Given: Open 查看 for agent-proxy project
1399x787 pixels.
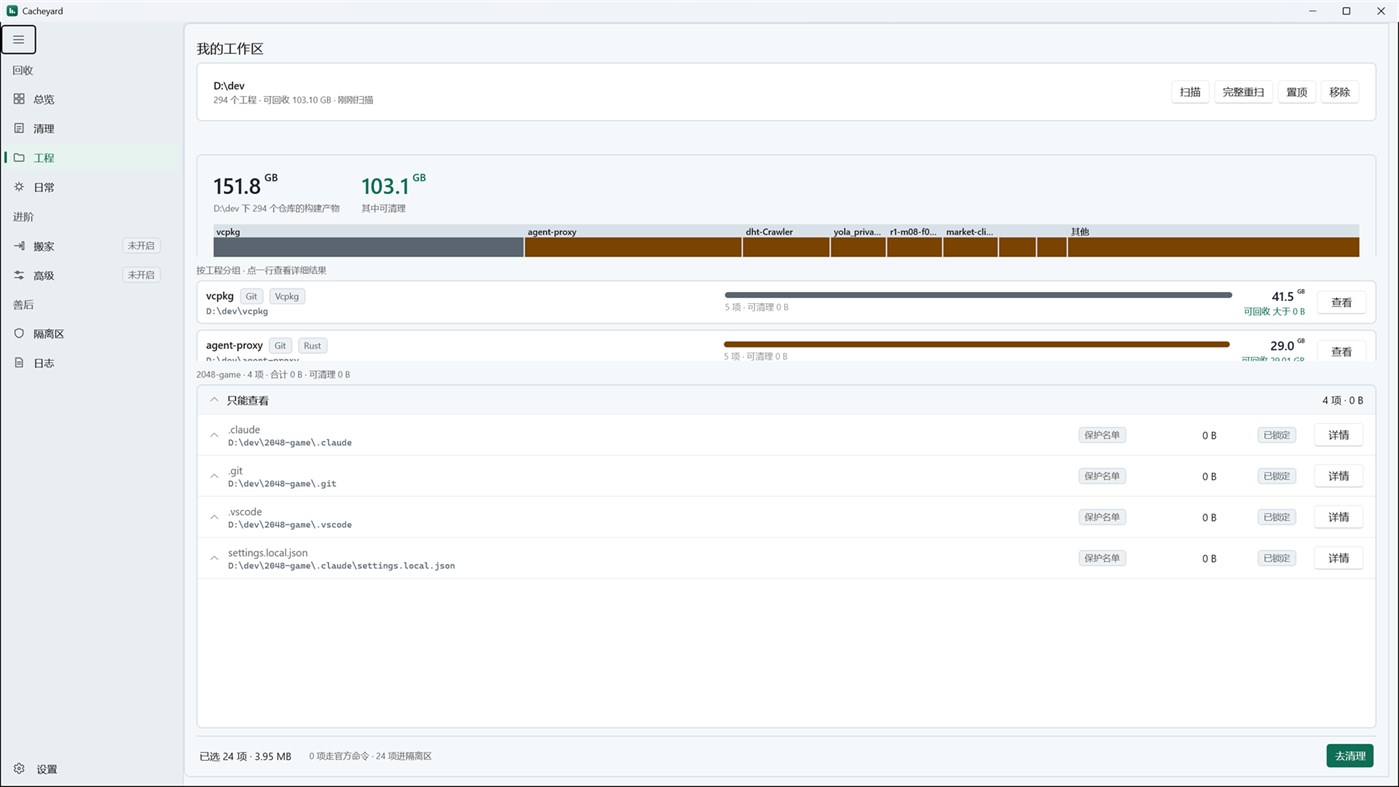Looking at the screenshot, I should [x=1341, y=350].
